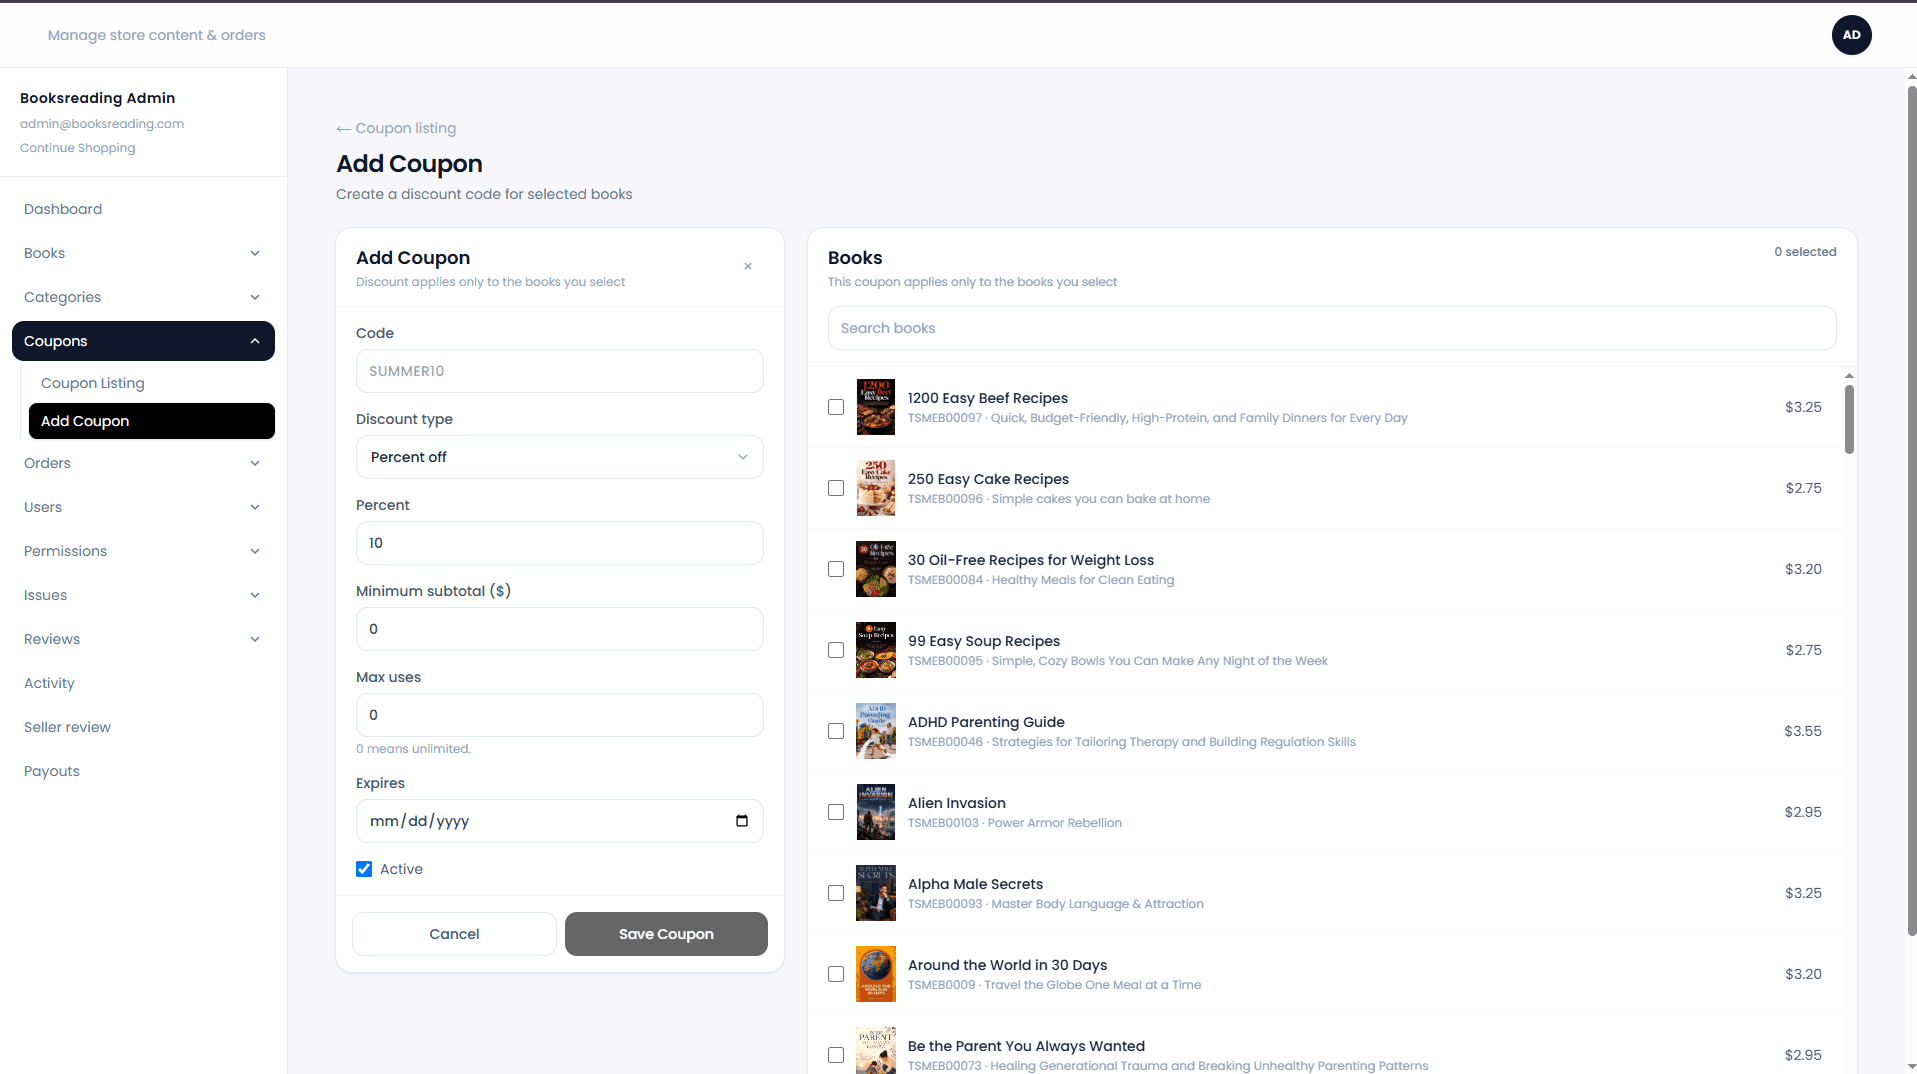The height and width of the screenshot is (1074, 1917).
Task: Go to the Dashboard menu item
Action: coord(143,209)
